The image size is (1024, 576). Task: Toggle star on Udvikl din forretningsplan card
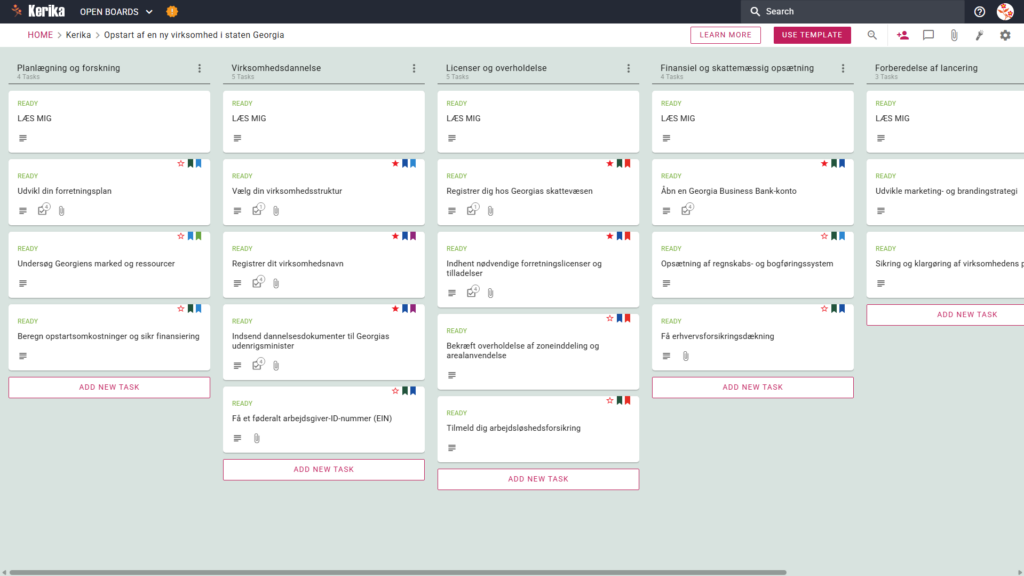point(181,163)
